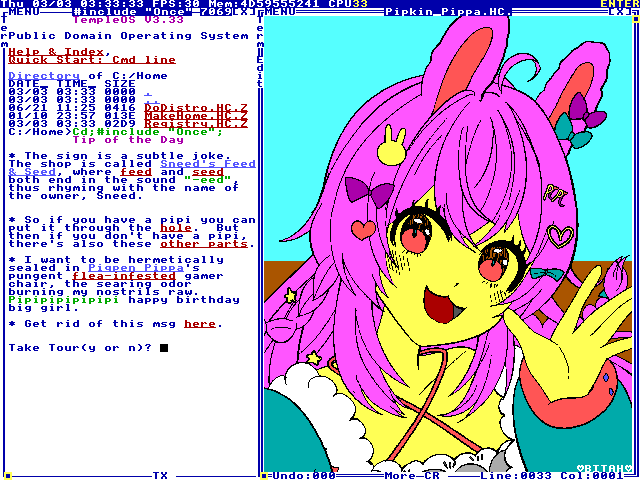This screenshot has height=480, width=640.
Task: Click the TempleOS V3.33 title text
Action: [128, 20]
